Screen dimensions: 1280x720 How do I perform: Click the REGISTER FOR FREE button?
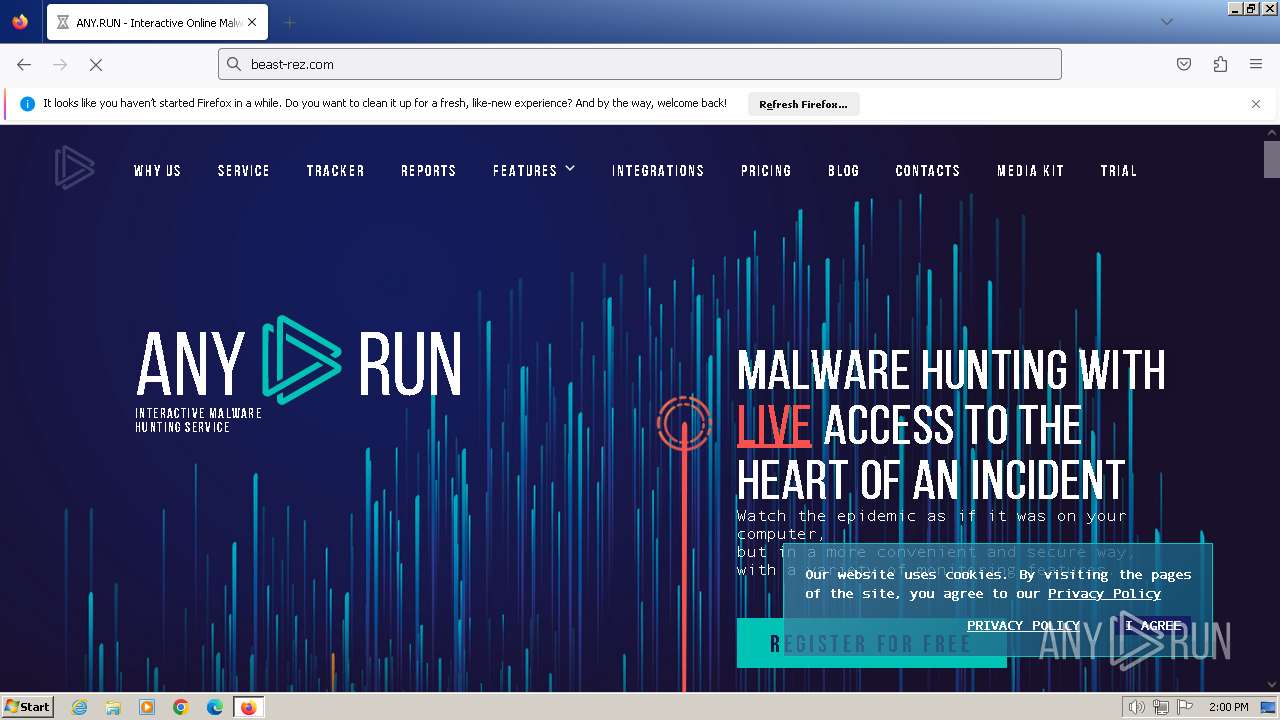[x=871, y=643]
